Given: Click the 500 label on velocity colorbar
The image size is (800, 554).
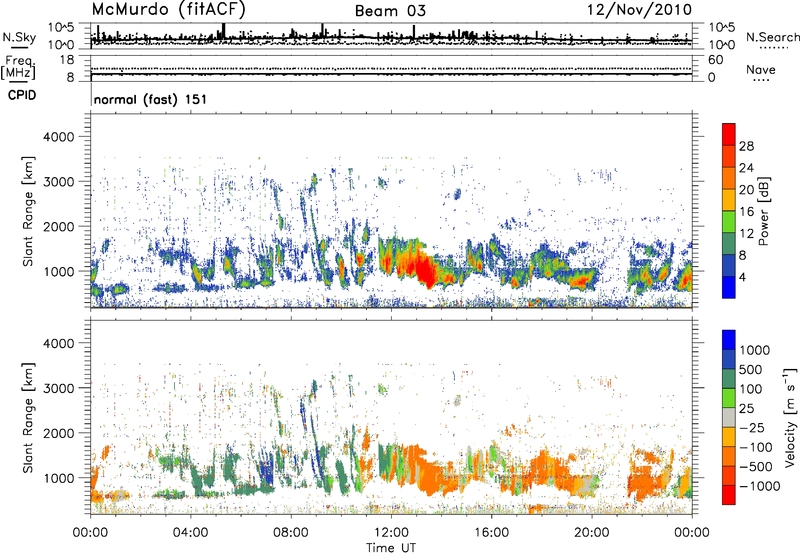Looking at the screenshot, I should [x=751, y=370].
